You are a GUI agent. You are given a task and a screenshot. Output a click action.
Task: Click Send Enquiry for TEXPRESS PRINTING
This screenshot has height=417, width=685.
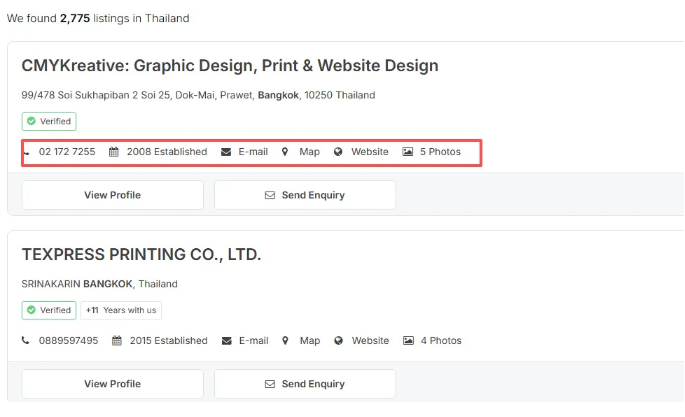tap(305, 384)
